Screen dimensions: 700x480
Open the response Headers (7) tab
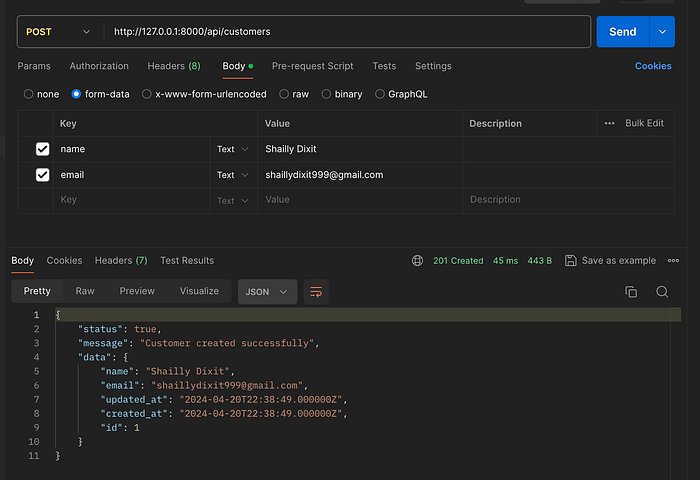(121, 261)
